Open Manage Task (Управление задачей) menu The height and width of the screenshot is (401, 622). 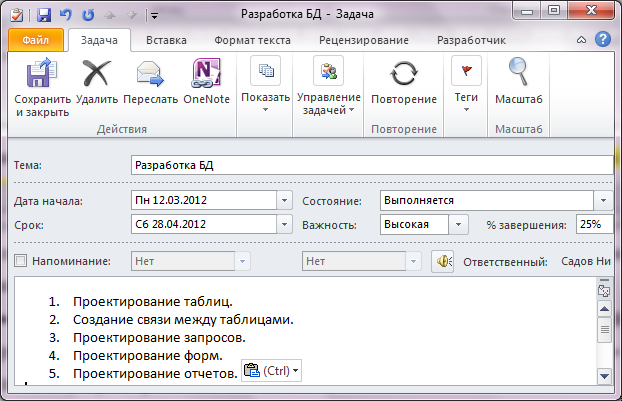click(x=328, y=86)
